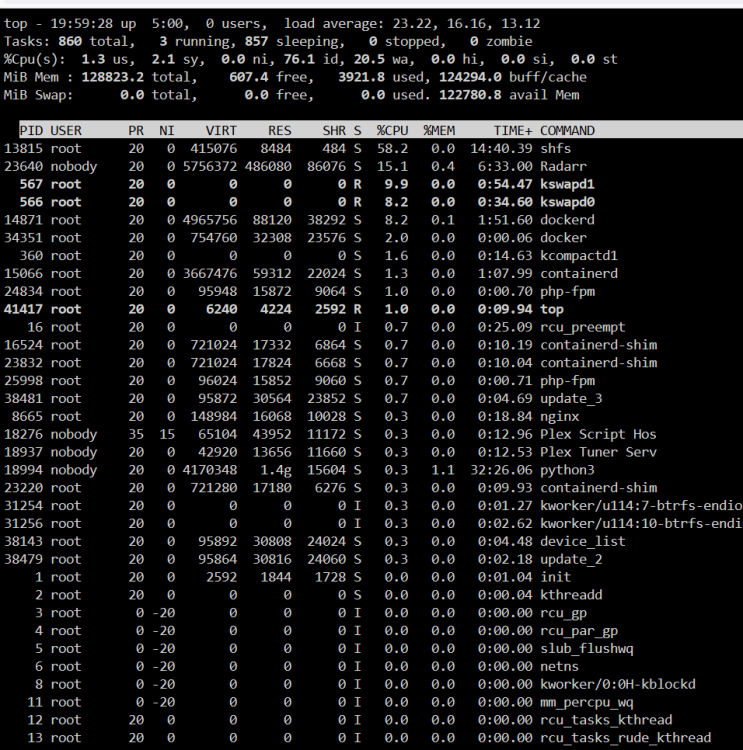Image resolution: width=743 pixels, height=750 pixels.
Task: Click the dockerd command text
Action: [x=567, y=220]
